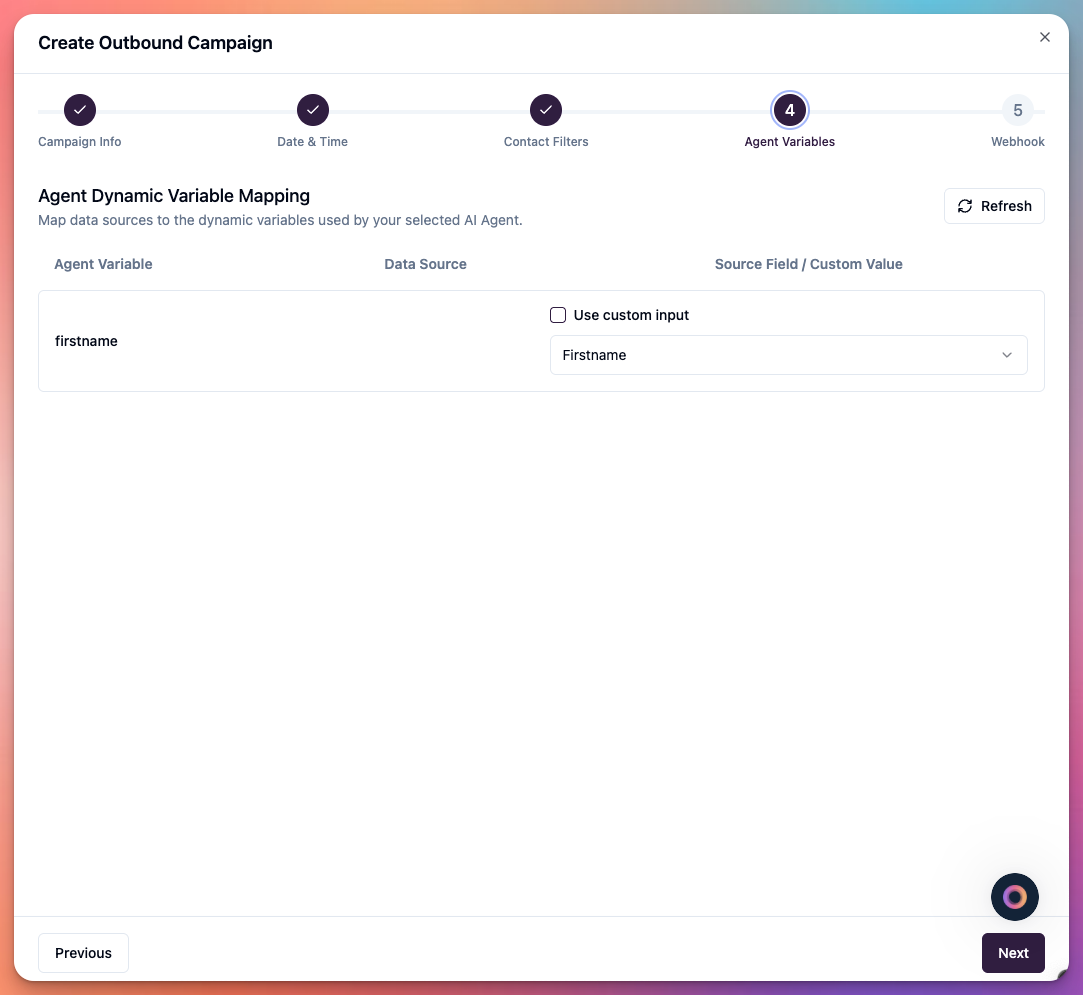Click the firstname agent variable text
The image size is (1083, 995).
click(x=86, y=341)
